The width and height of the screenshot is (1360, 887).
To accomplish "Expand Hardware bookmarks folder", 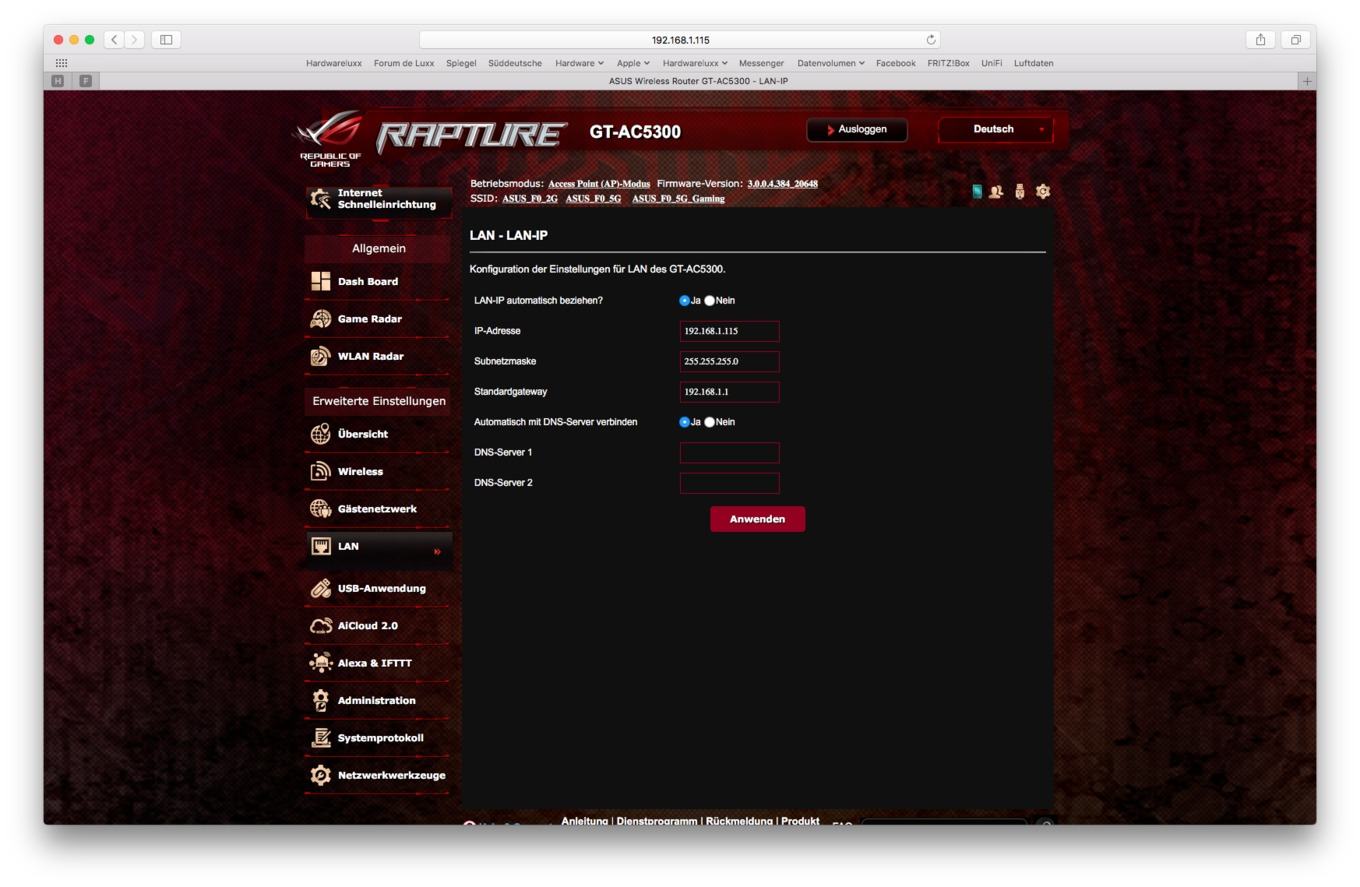I will click(x=579, y=63).
